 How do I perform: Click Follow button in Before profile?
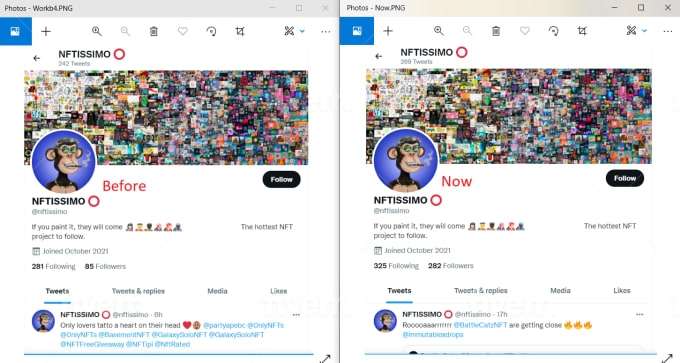[281, 180]
